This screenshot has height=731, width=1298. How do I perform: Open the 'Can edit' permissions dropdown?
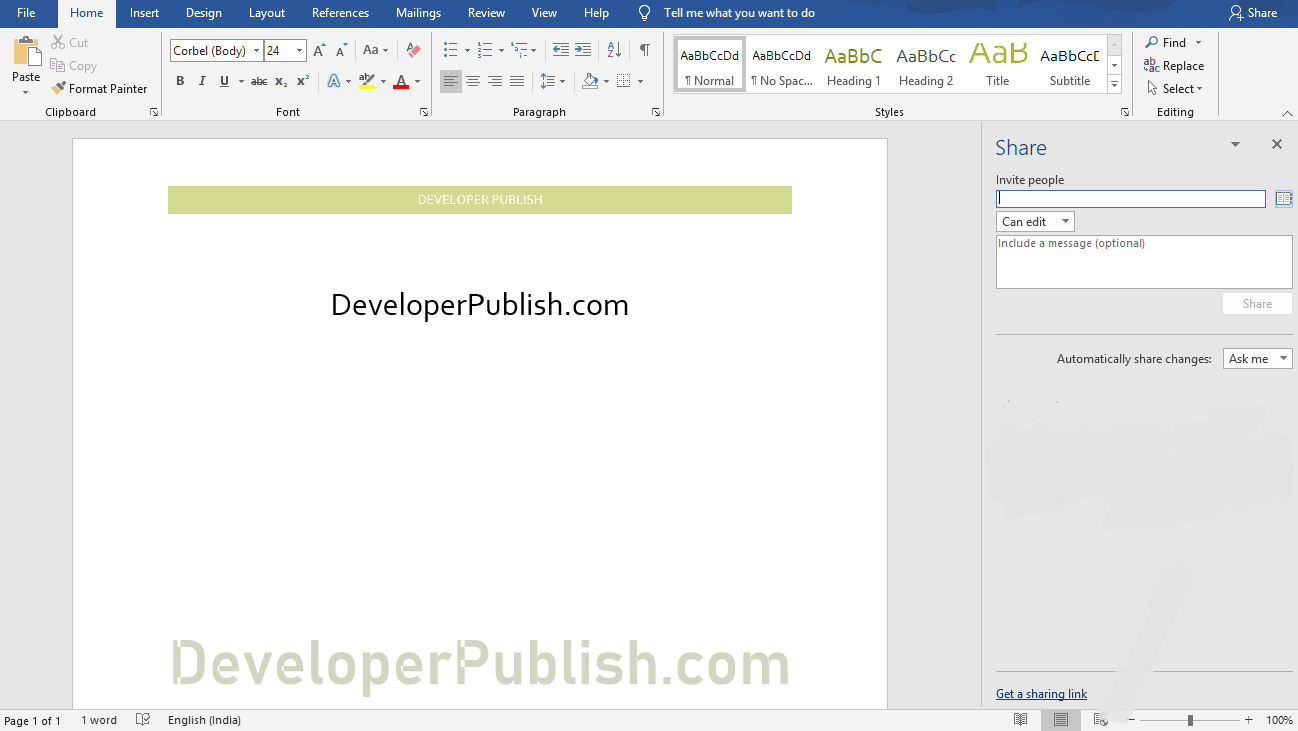[x=1034, y=221]
